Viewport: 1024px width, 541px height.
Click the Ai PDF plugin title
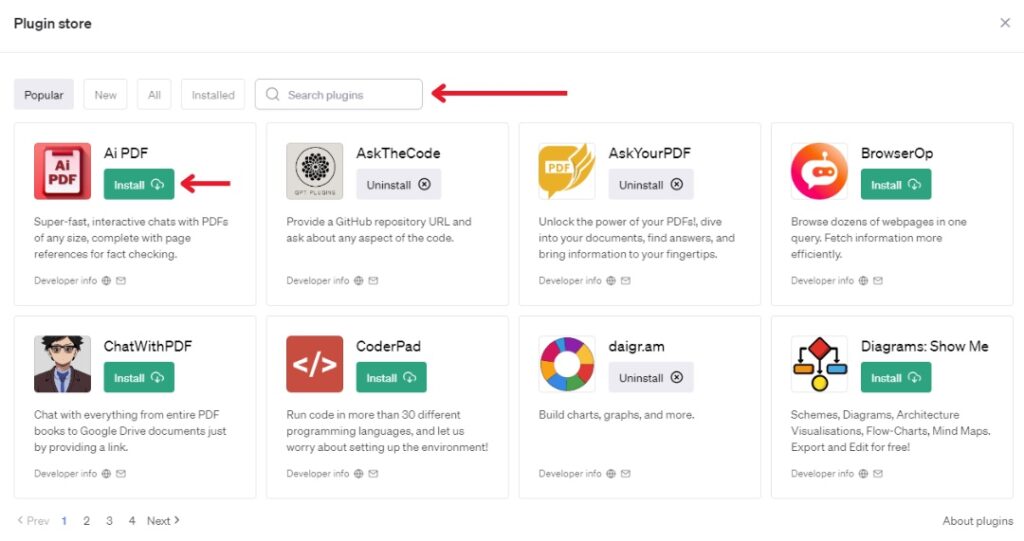[126, 153]
